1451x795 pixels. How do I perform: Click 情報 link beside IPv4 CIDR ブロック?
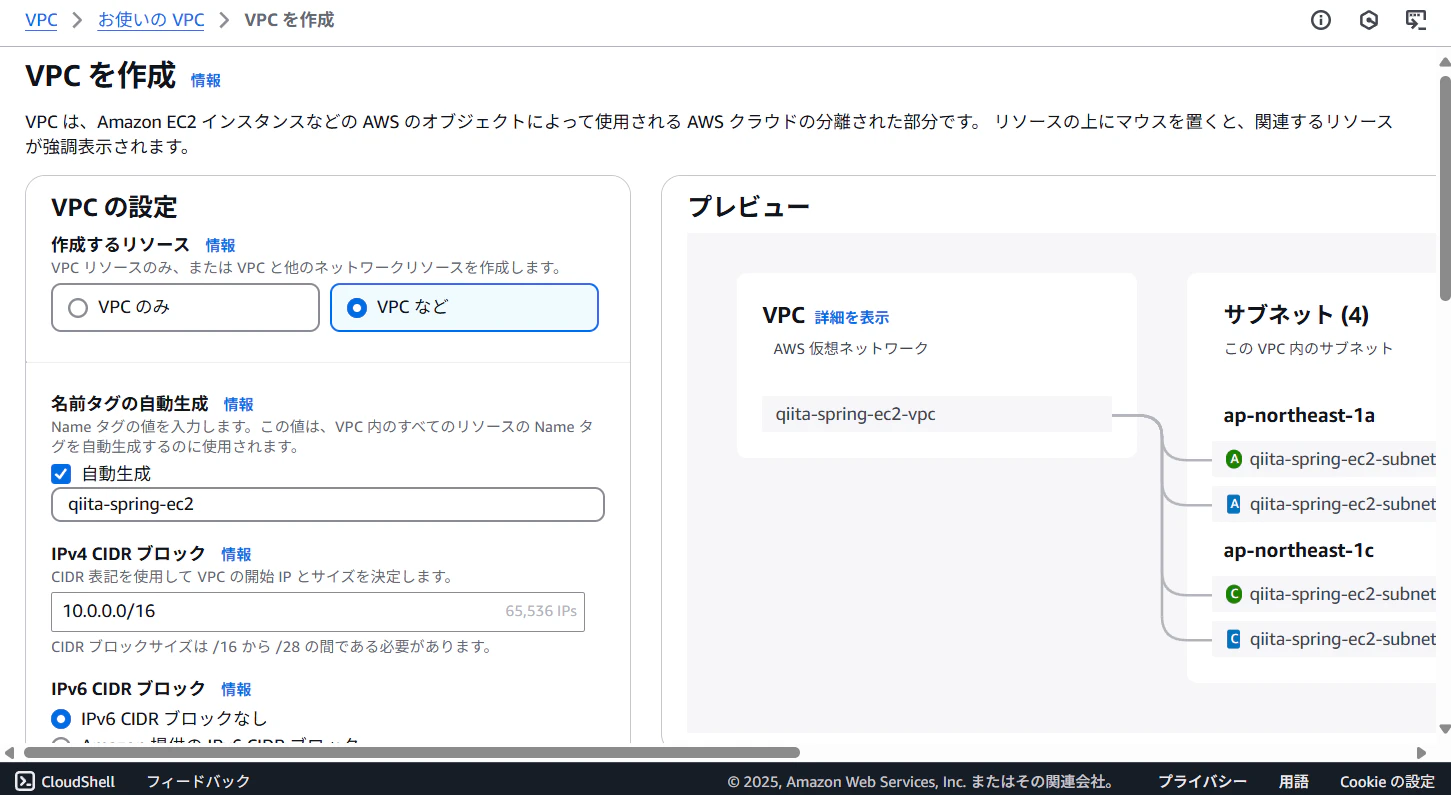tap(237, 554)
